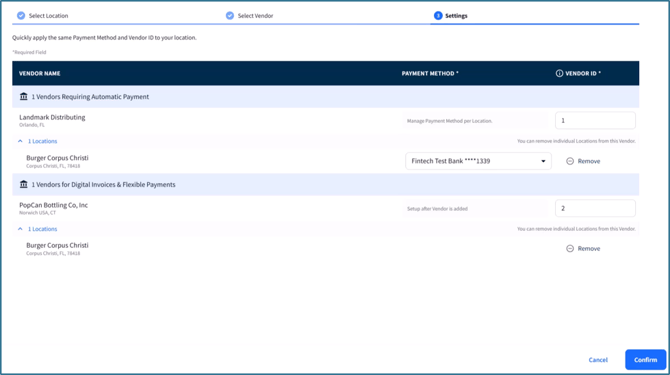Click the Select Location step checkmark icon
This screenshot has width=670, height=375.
click(21, 16)
